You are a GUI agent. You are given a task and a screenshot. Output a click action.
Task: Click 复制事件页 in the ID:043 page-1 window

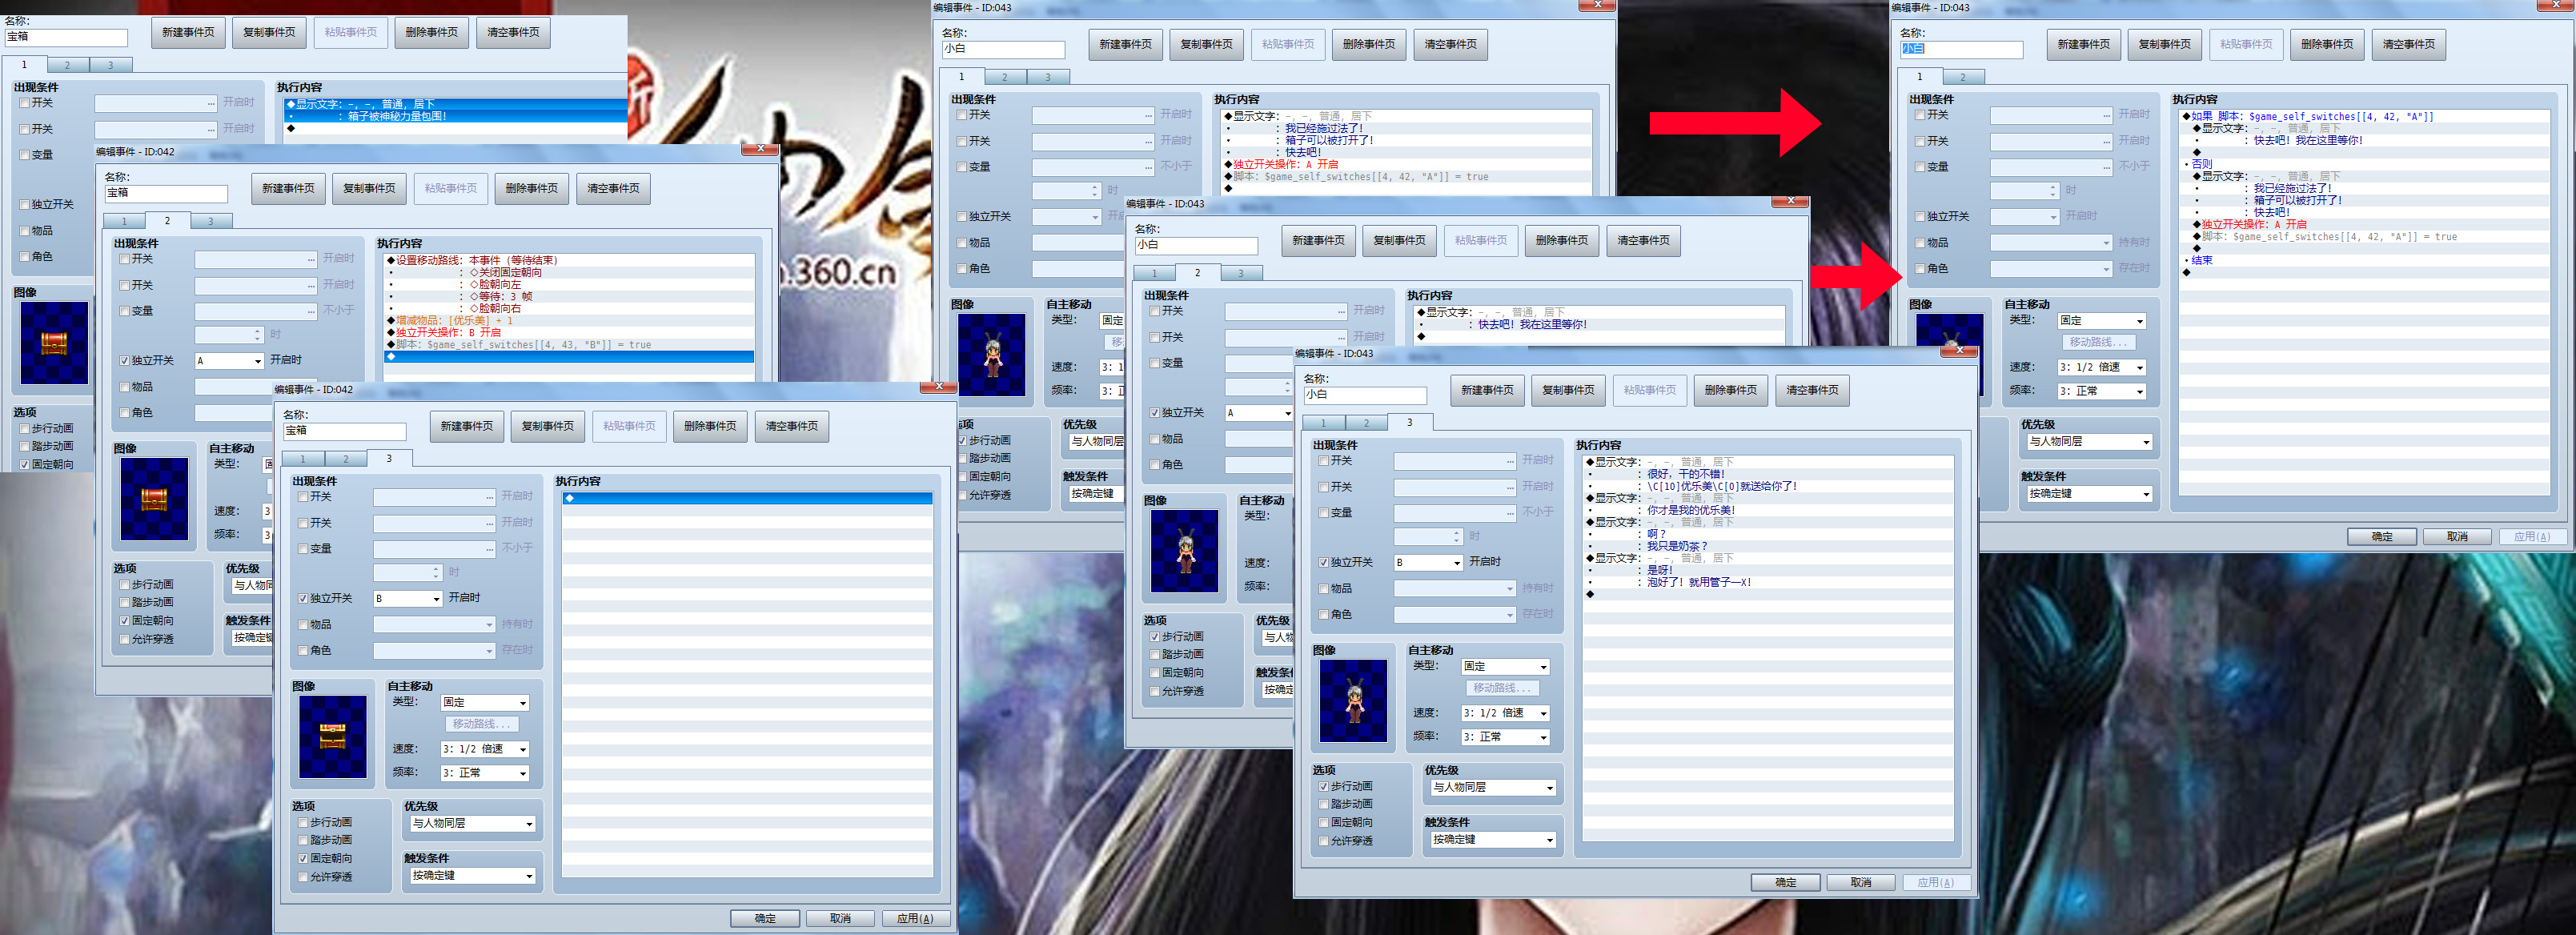1206,45
